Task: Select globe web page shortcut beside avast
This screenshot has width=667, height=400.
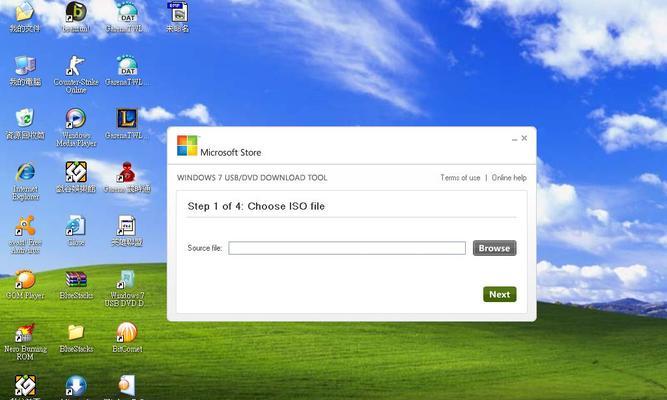Action: pyautogui.click(x=76, y=231)
